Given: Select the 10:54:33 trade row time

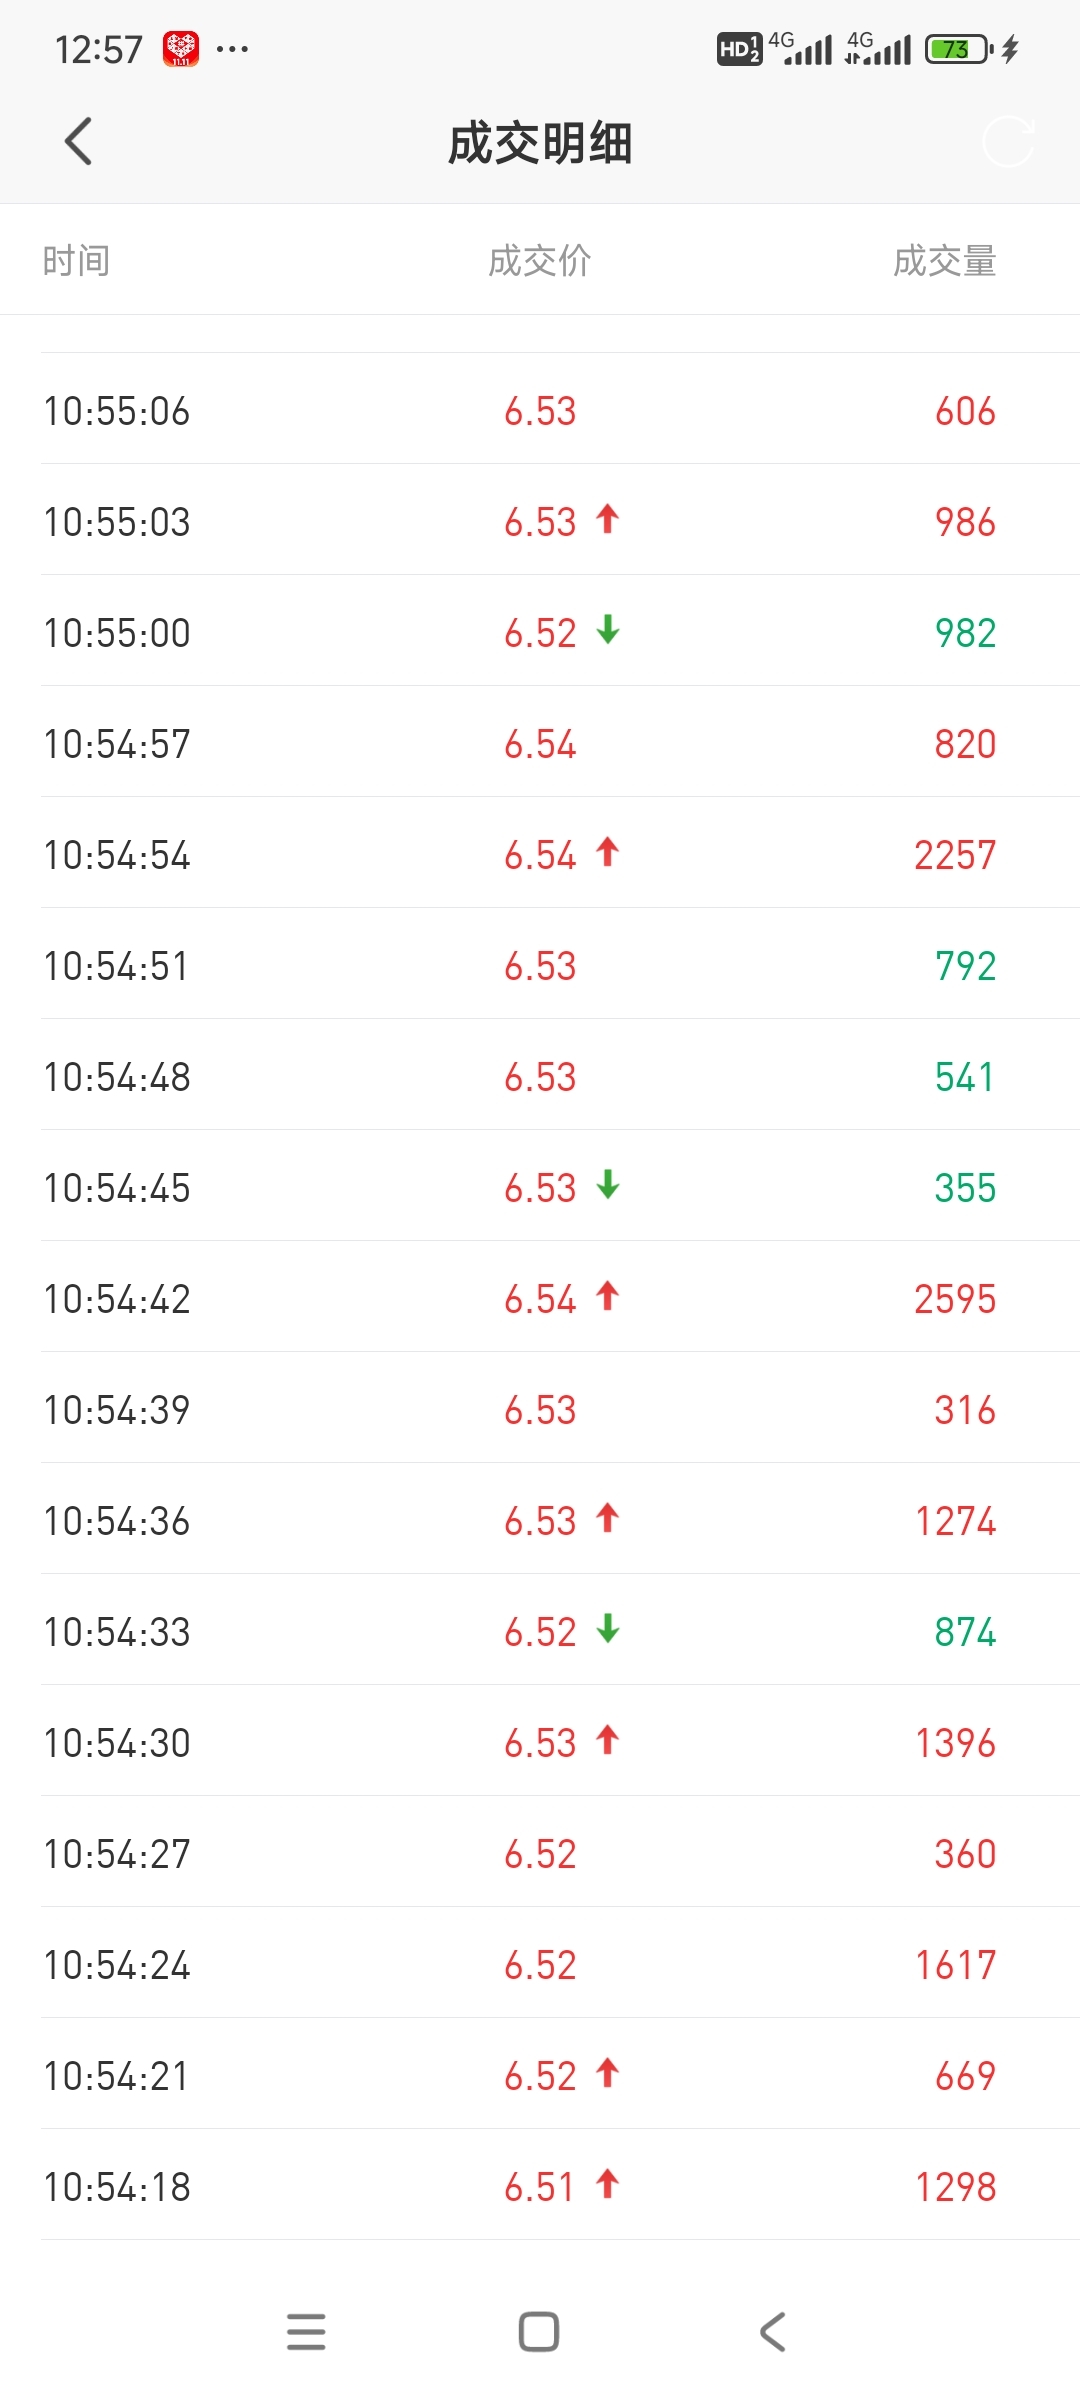Looking at the screenshot, I should [117, 1632].
